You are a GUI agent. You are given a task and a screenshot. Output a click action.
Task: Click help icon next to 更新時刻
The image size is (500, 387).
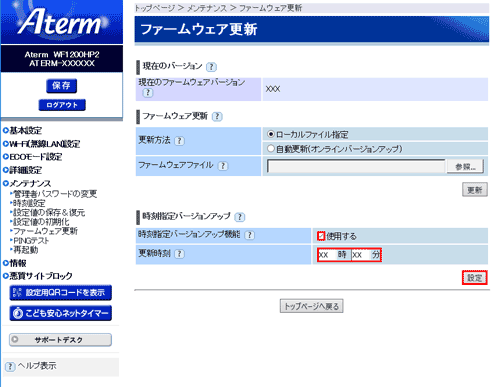coord(179,254)
